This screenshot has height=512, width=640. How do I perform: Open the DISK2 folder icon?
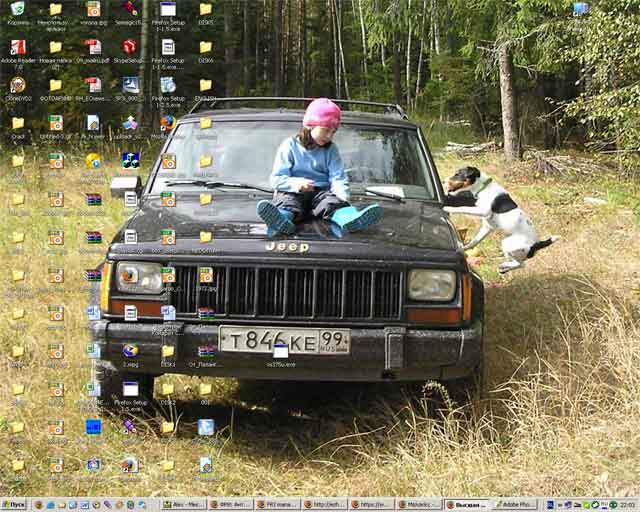point(168,389)
